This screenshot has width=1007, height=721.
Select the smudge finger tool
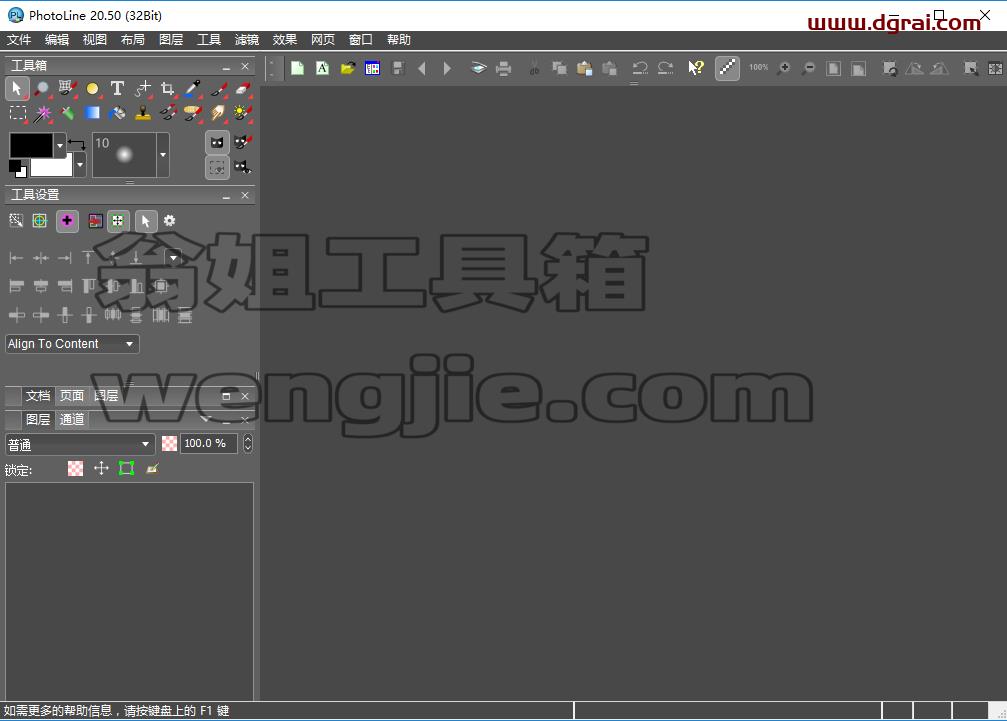coord(218,114)
